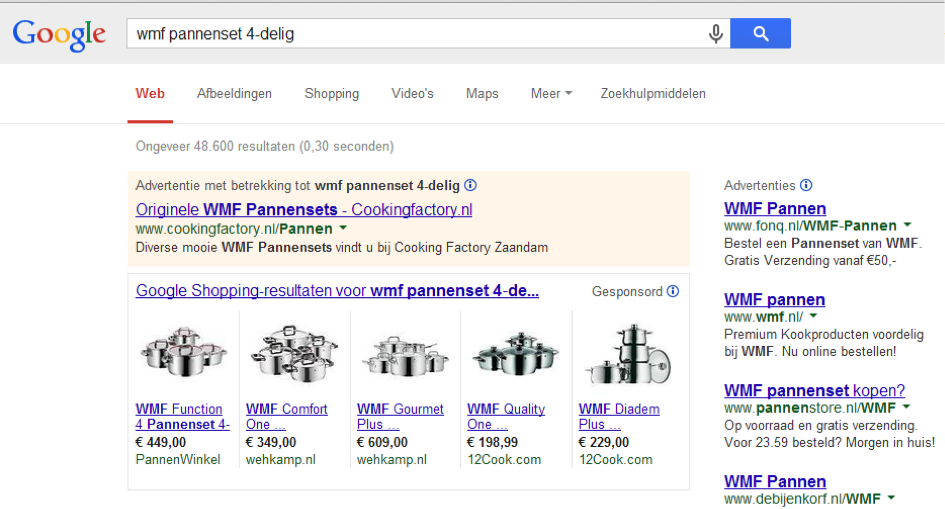Click the microphone voice search icon
The image size is (945, 509).
coord(715,34)
